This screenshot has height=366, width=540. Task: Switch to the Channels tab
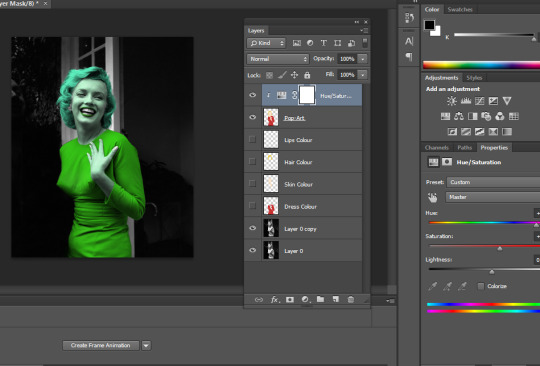[437, 148]
